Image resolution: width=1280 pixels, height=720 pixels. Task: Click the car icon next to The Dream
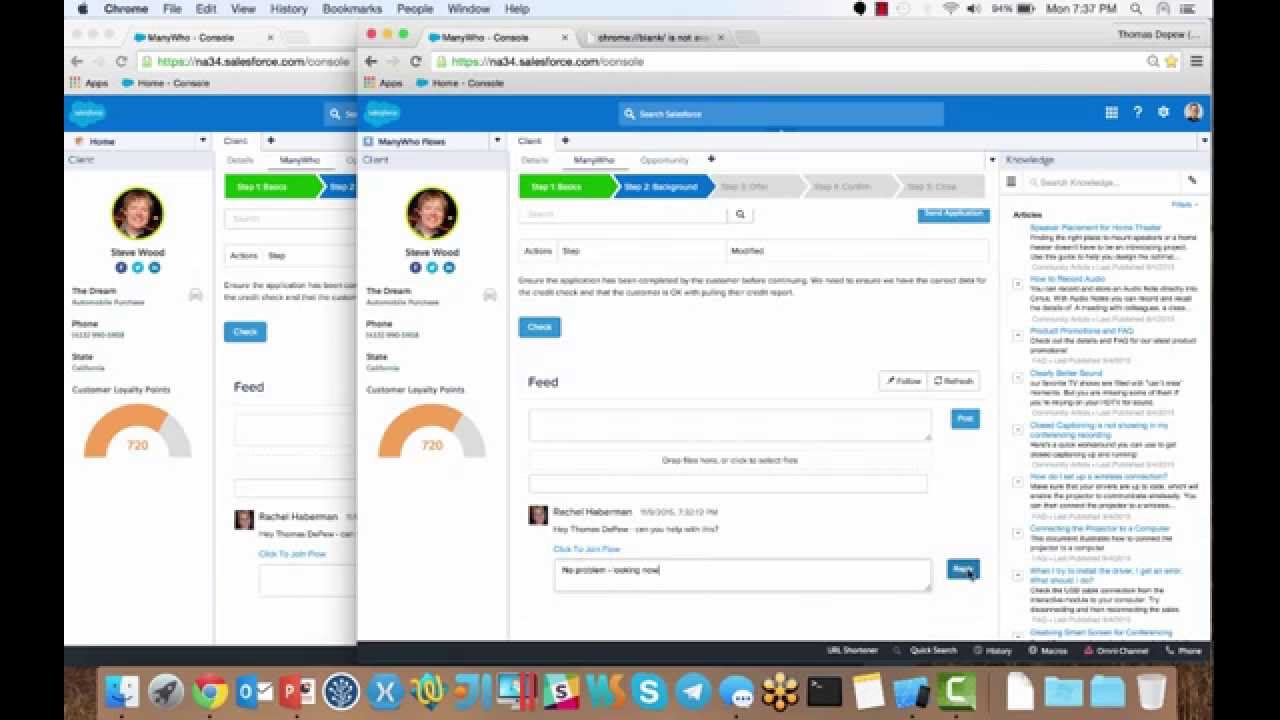490,295
